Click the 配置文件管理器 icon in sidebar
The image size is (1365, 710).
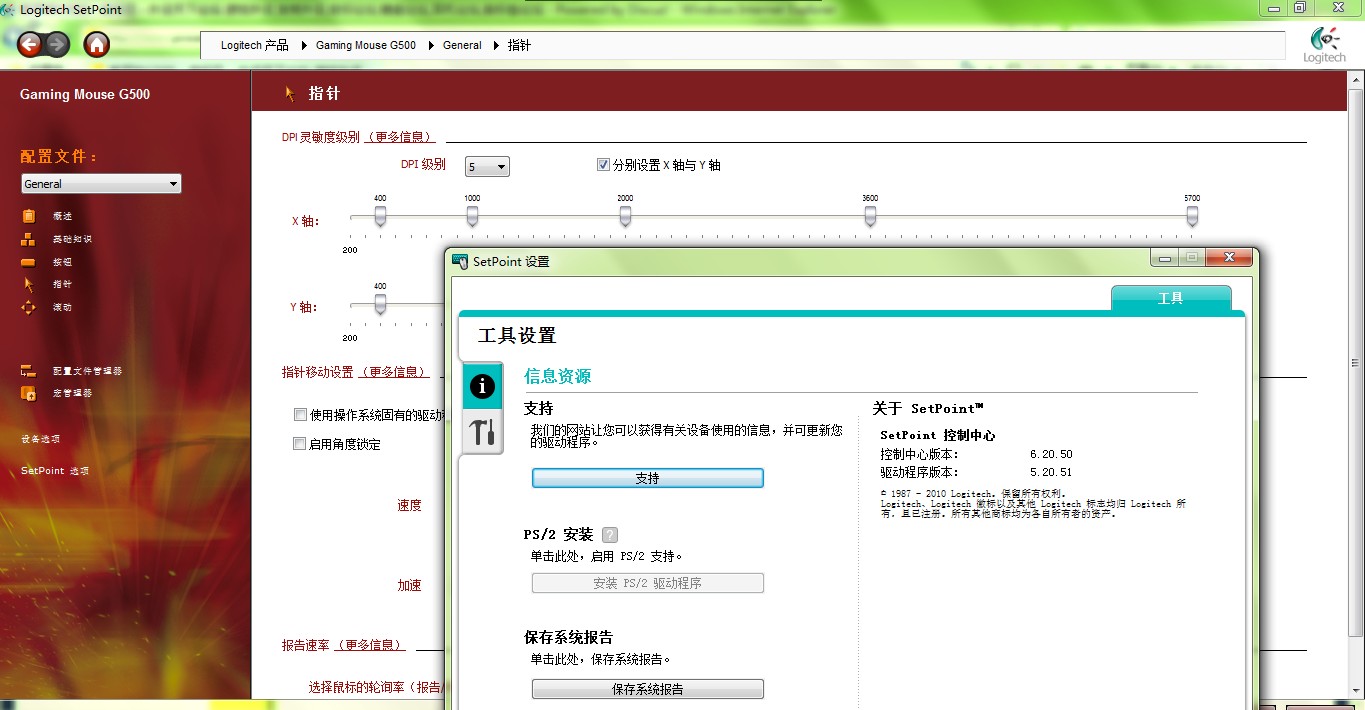[29, 371]
